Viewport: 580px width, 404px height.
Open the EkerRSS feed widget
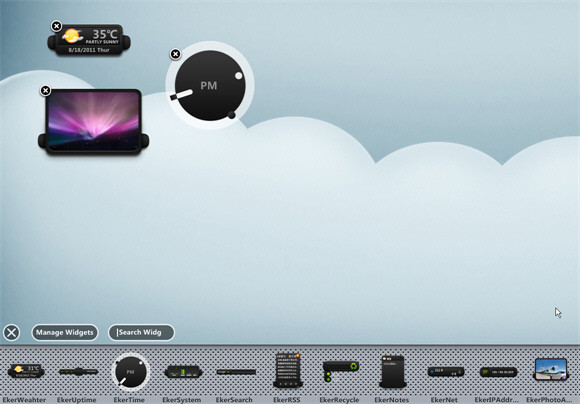tap(288, 370)
